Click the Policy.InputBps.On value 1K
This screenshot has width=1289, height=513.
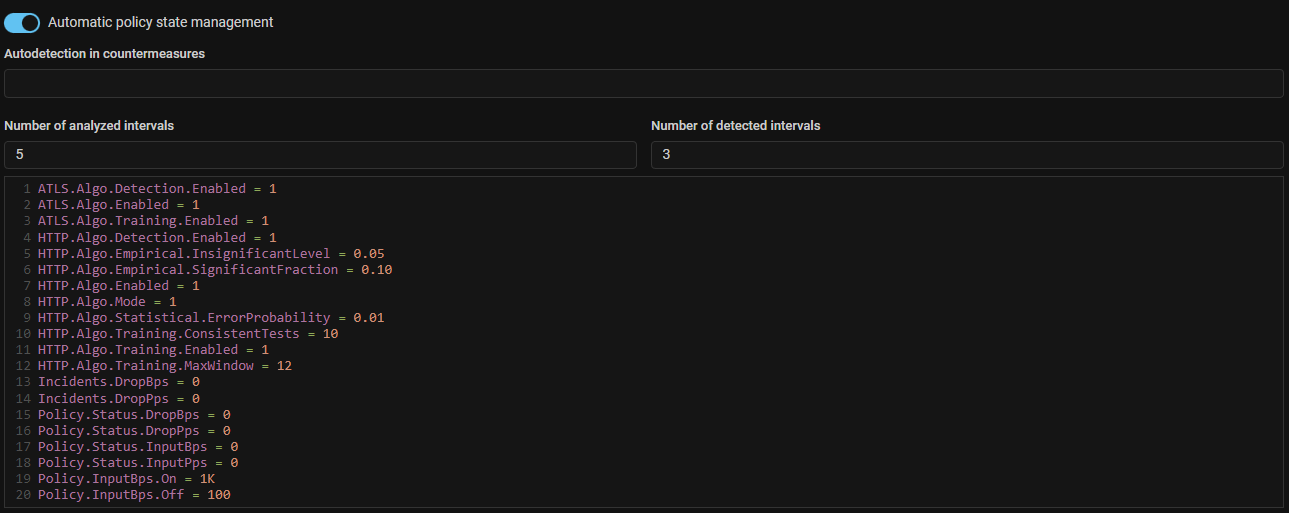click(x=207, y=479)
